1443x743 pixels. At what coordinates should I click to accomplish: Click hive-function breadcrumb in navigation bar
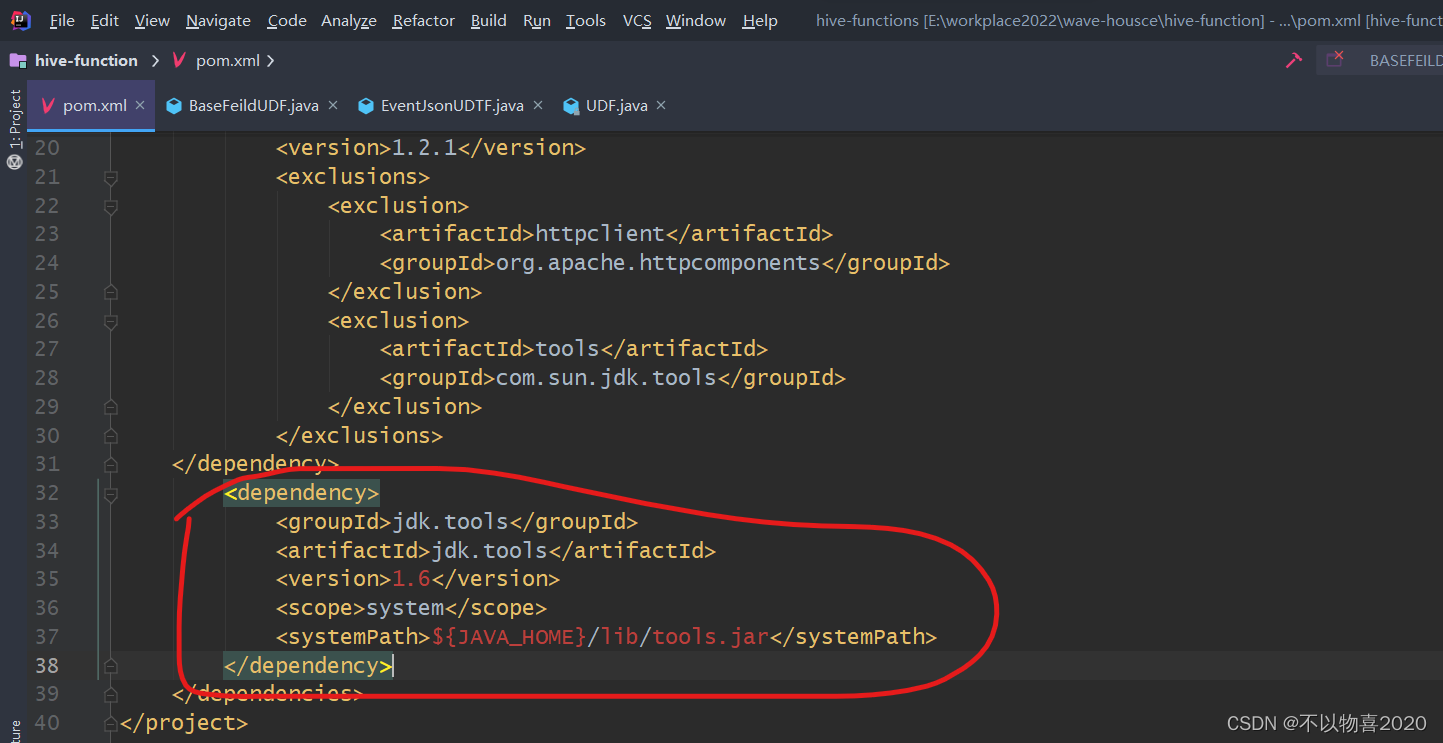[86, 61]
